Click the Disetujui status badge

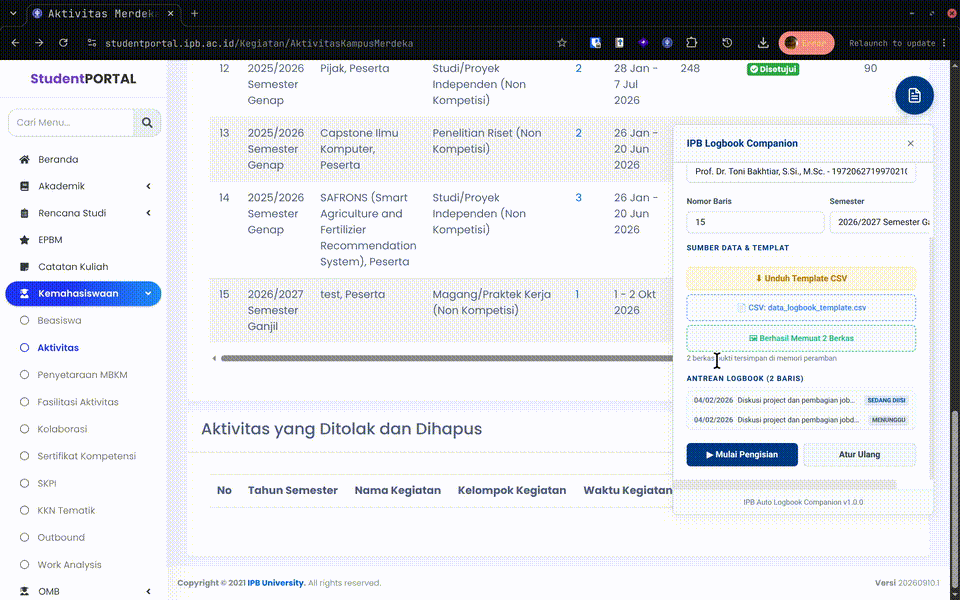pyautogui.click(x=773, y=69)
